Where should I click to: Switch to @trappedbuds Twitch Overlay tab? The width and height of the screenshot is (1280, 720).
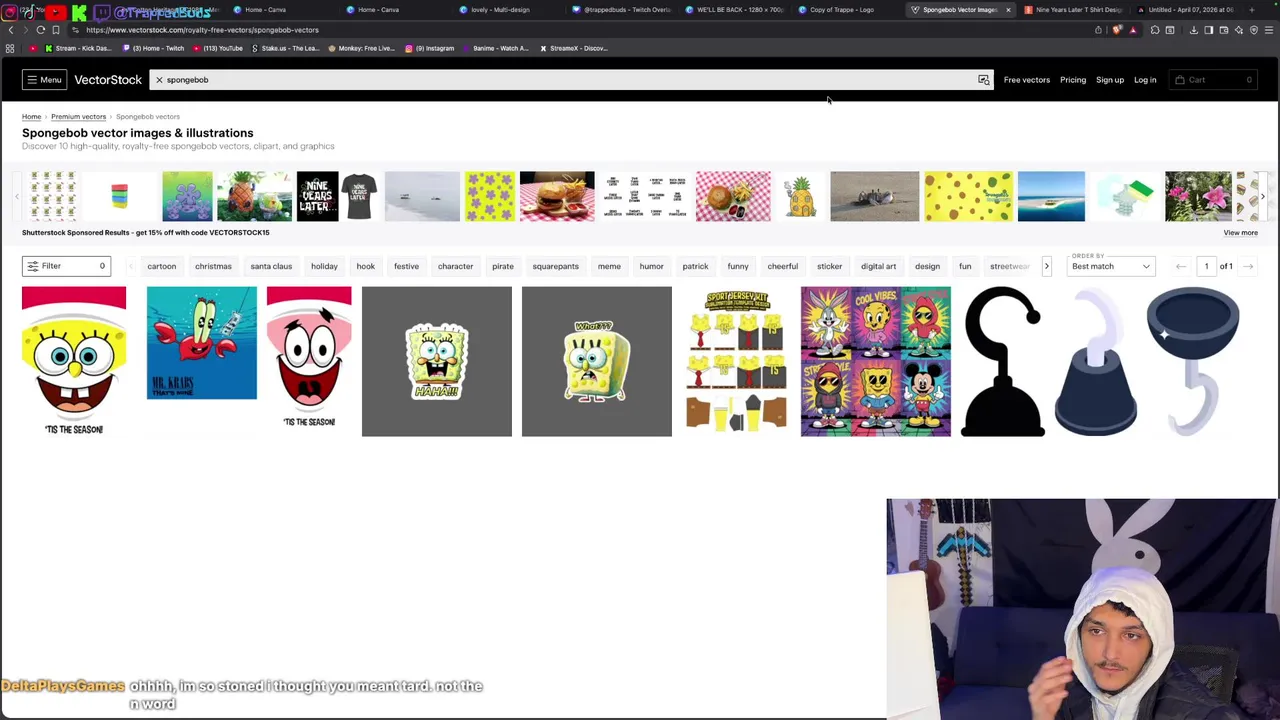click(x=621, y=10)
